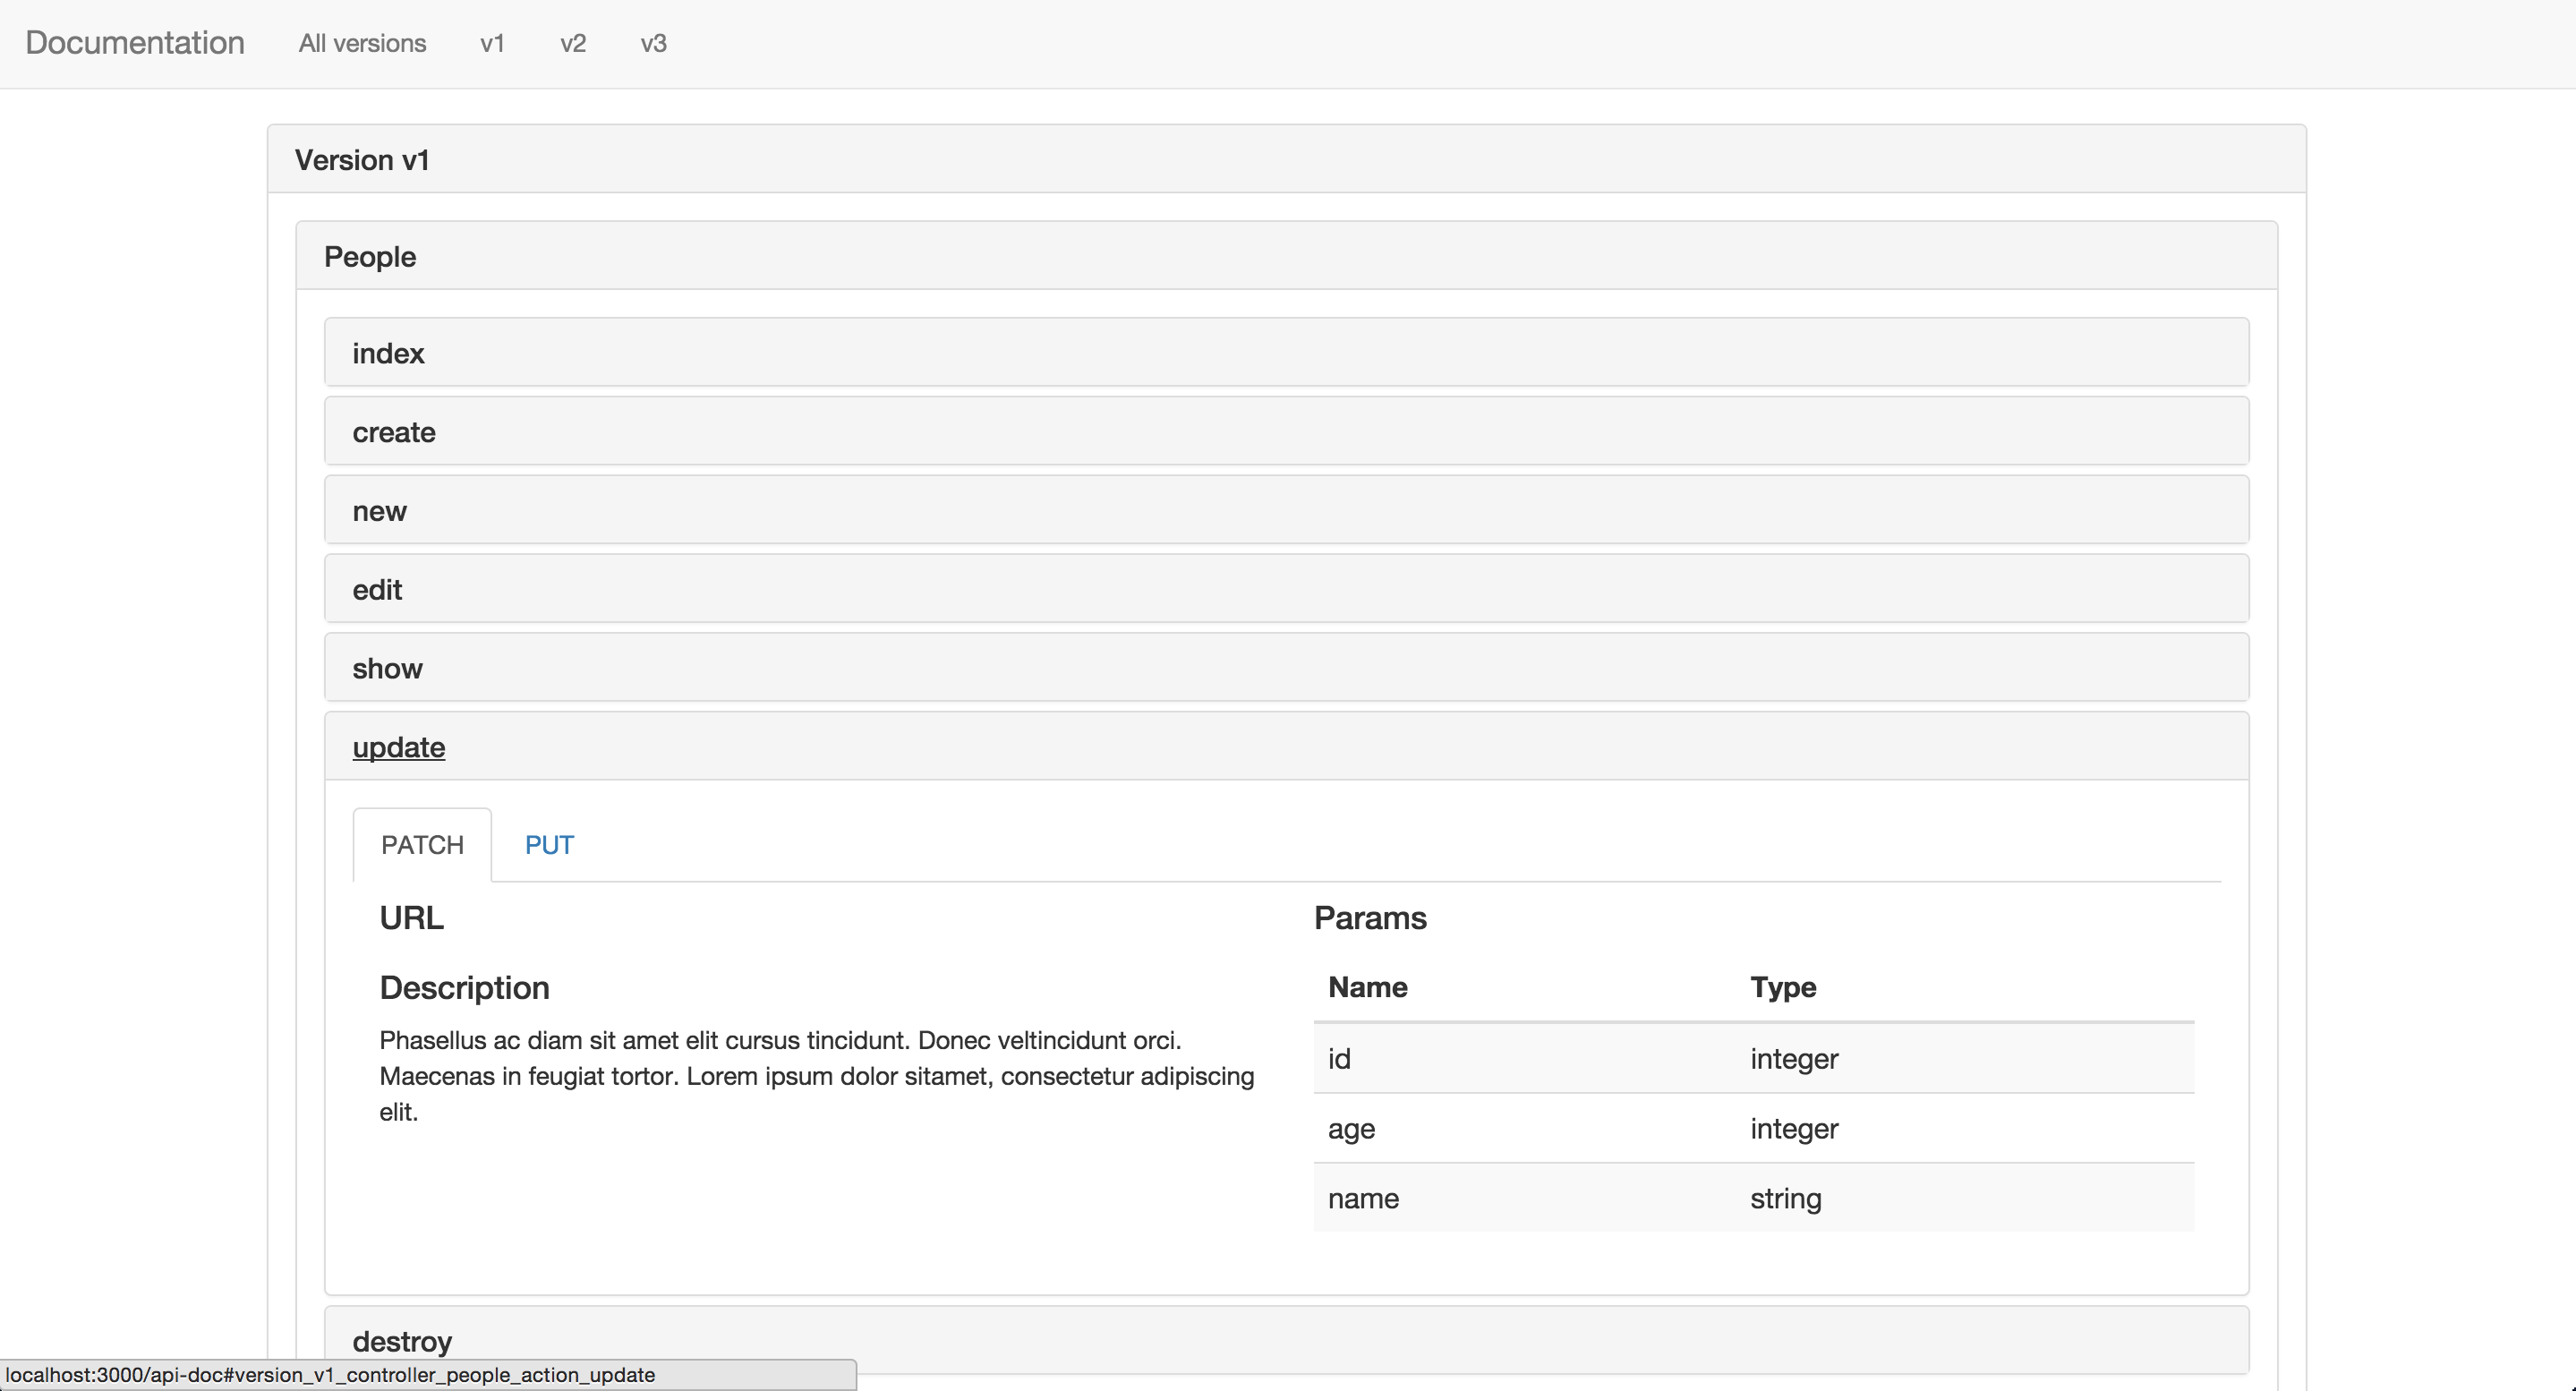Expand the show action
Viewport: 2576px width, 1391px height.
click(x=387, y=669)
